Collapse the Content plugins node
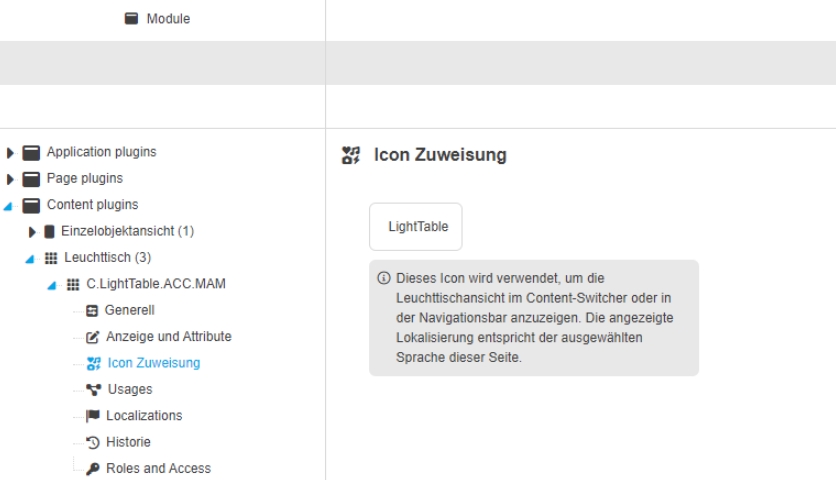Viewport: 836px width, 480px height. [10, 206]
